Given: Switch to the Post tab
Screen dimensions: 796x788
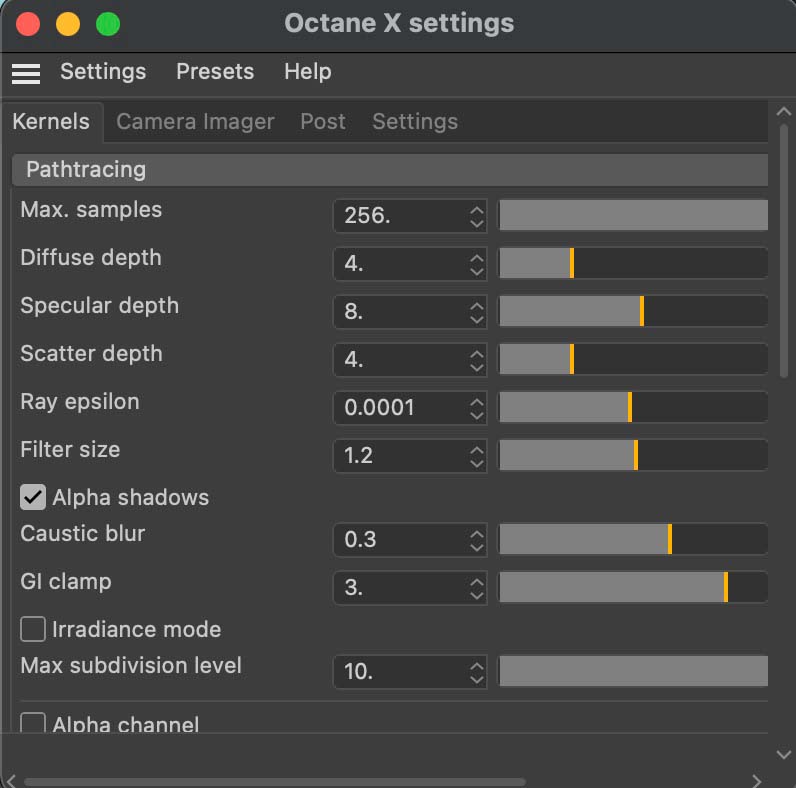Looking at the screenshot, I should click(x=323, y=122).
